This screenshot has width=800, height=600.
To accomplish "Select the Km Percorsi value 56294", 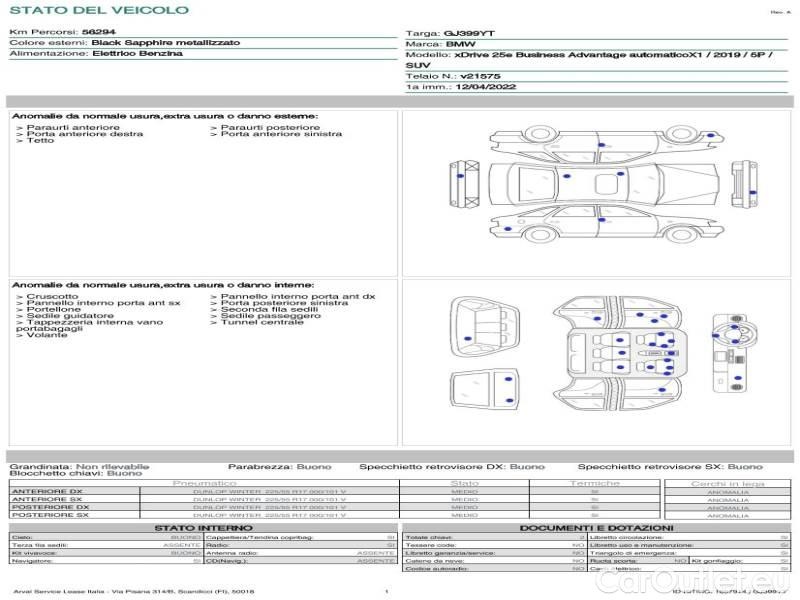I will pyautogui.click(x=98, y=32).
